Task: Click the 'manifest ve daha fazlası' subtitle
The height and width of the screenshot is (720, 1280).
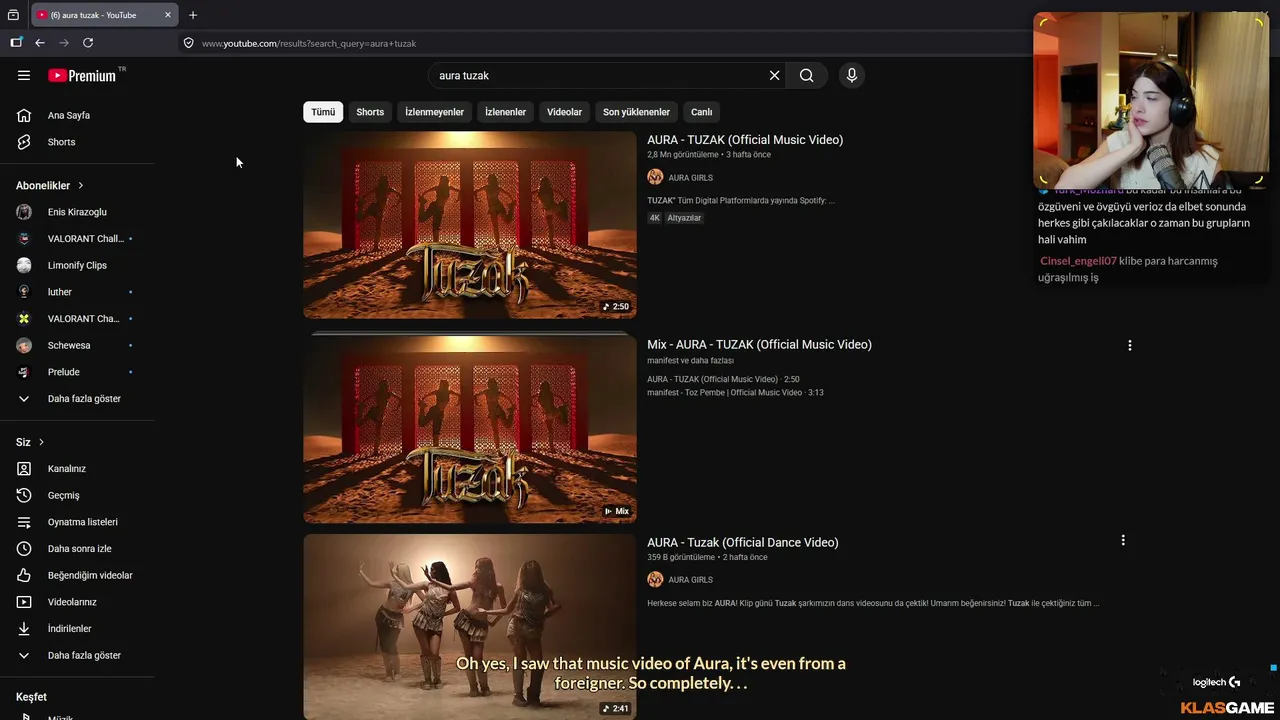Action: 690,360
